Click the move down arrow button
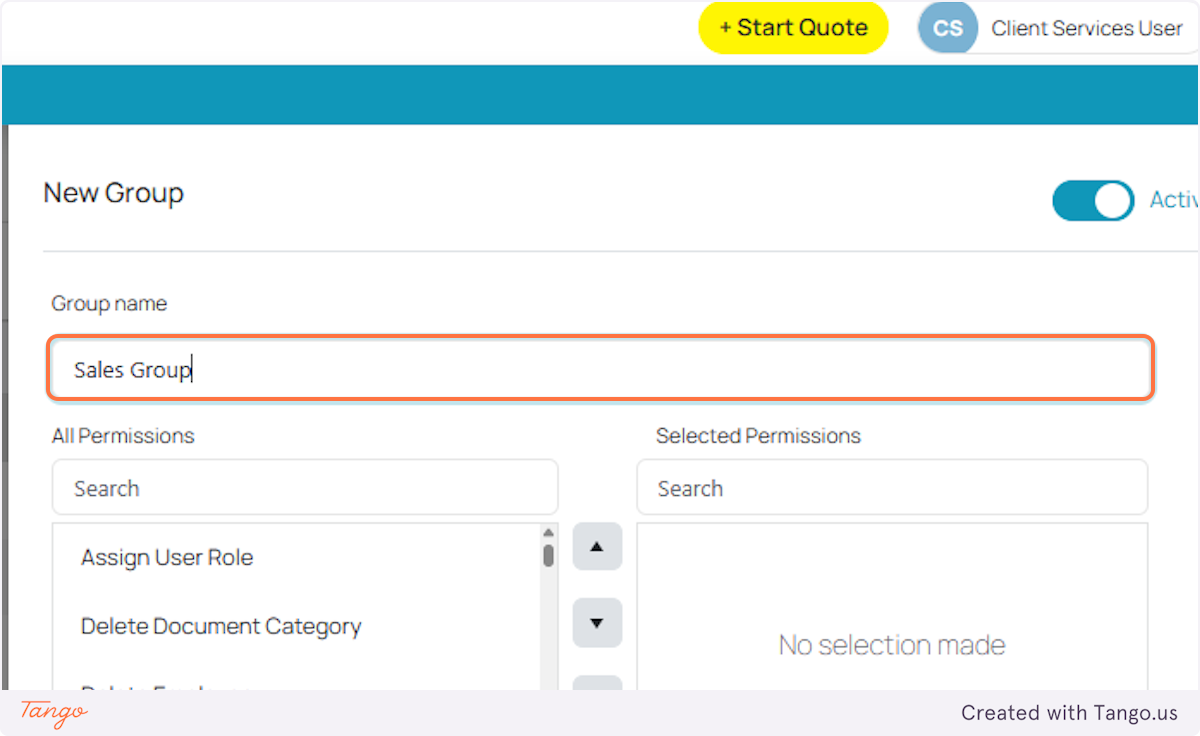Image resolution: width=1200 pixels, height=736 pixels. tap(597, 623)
